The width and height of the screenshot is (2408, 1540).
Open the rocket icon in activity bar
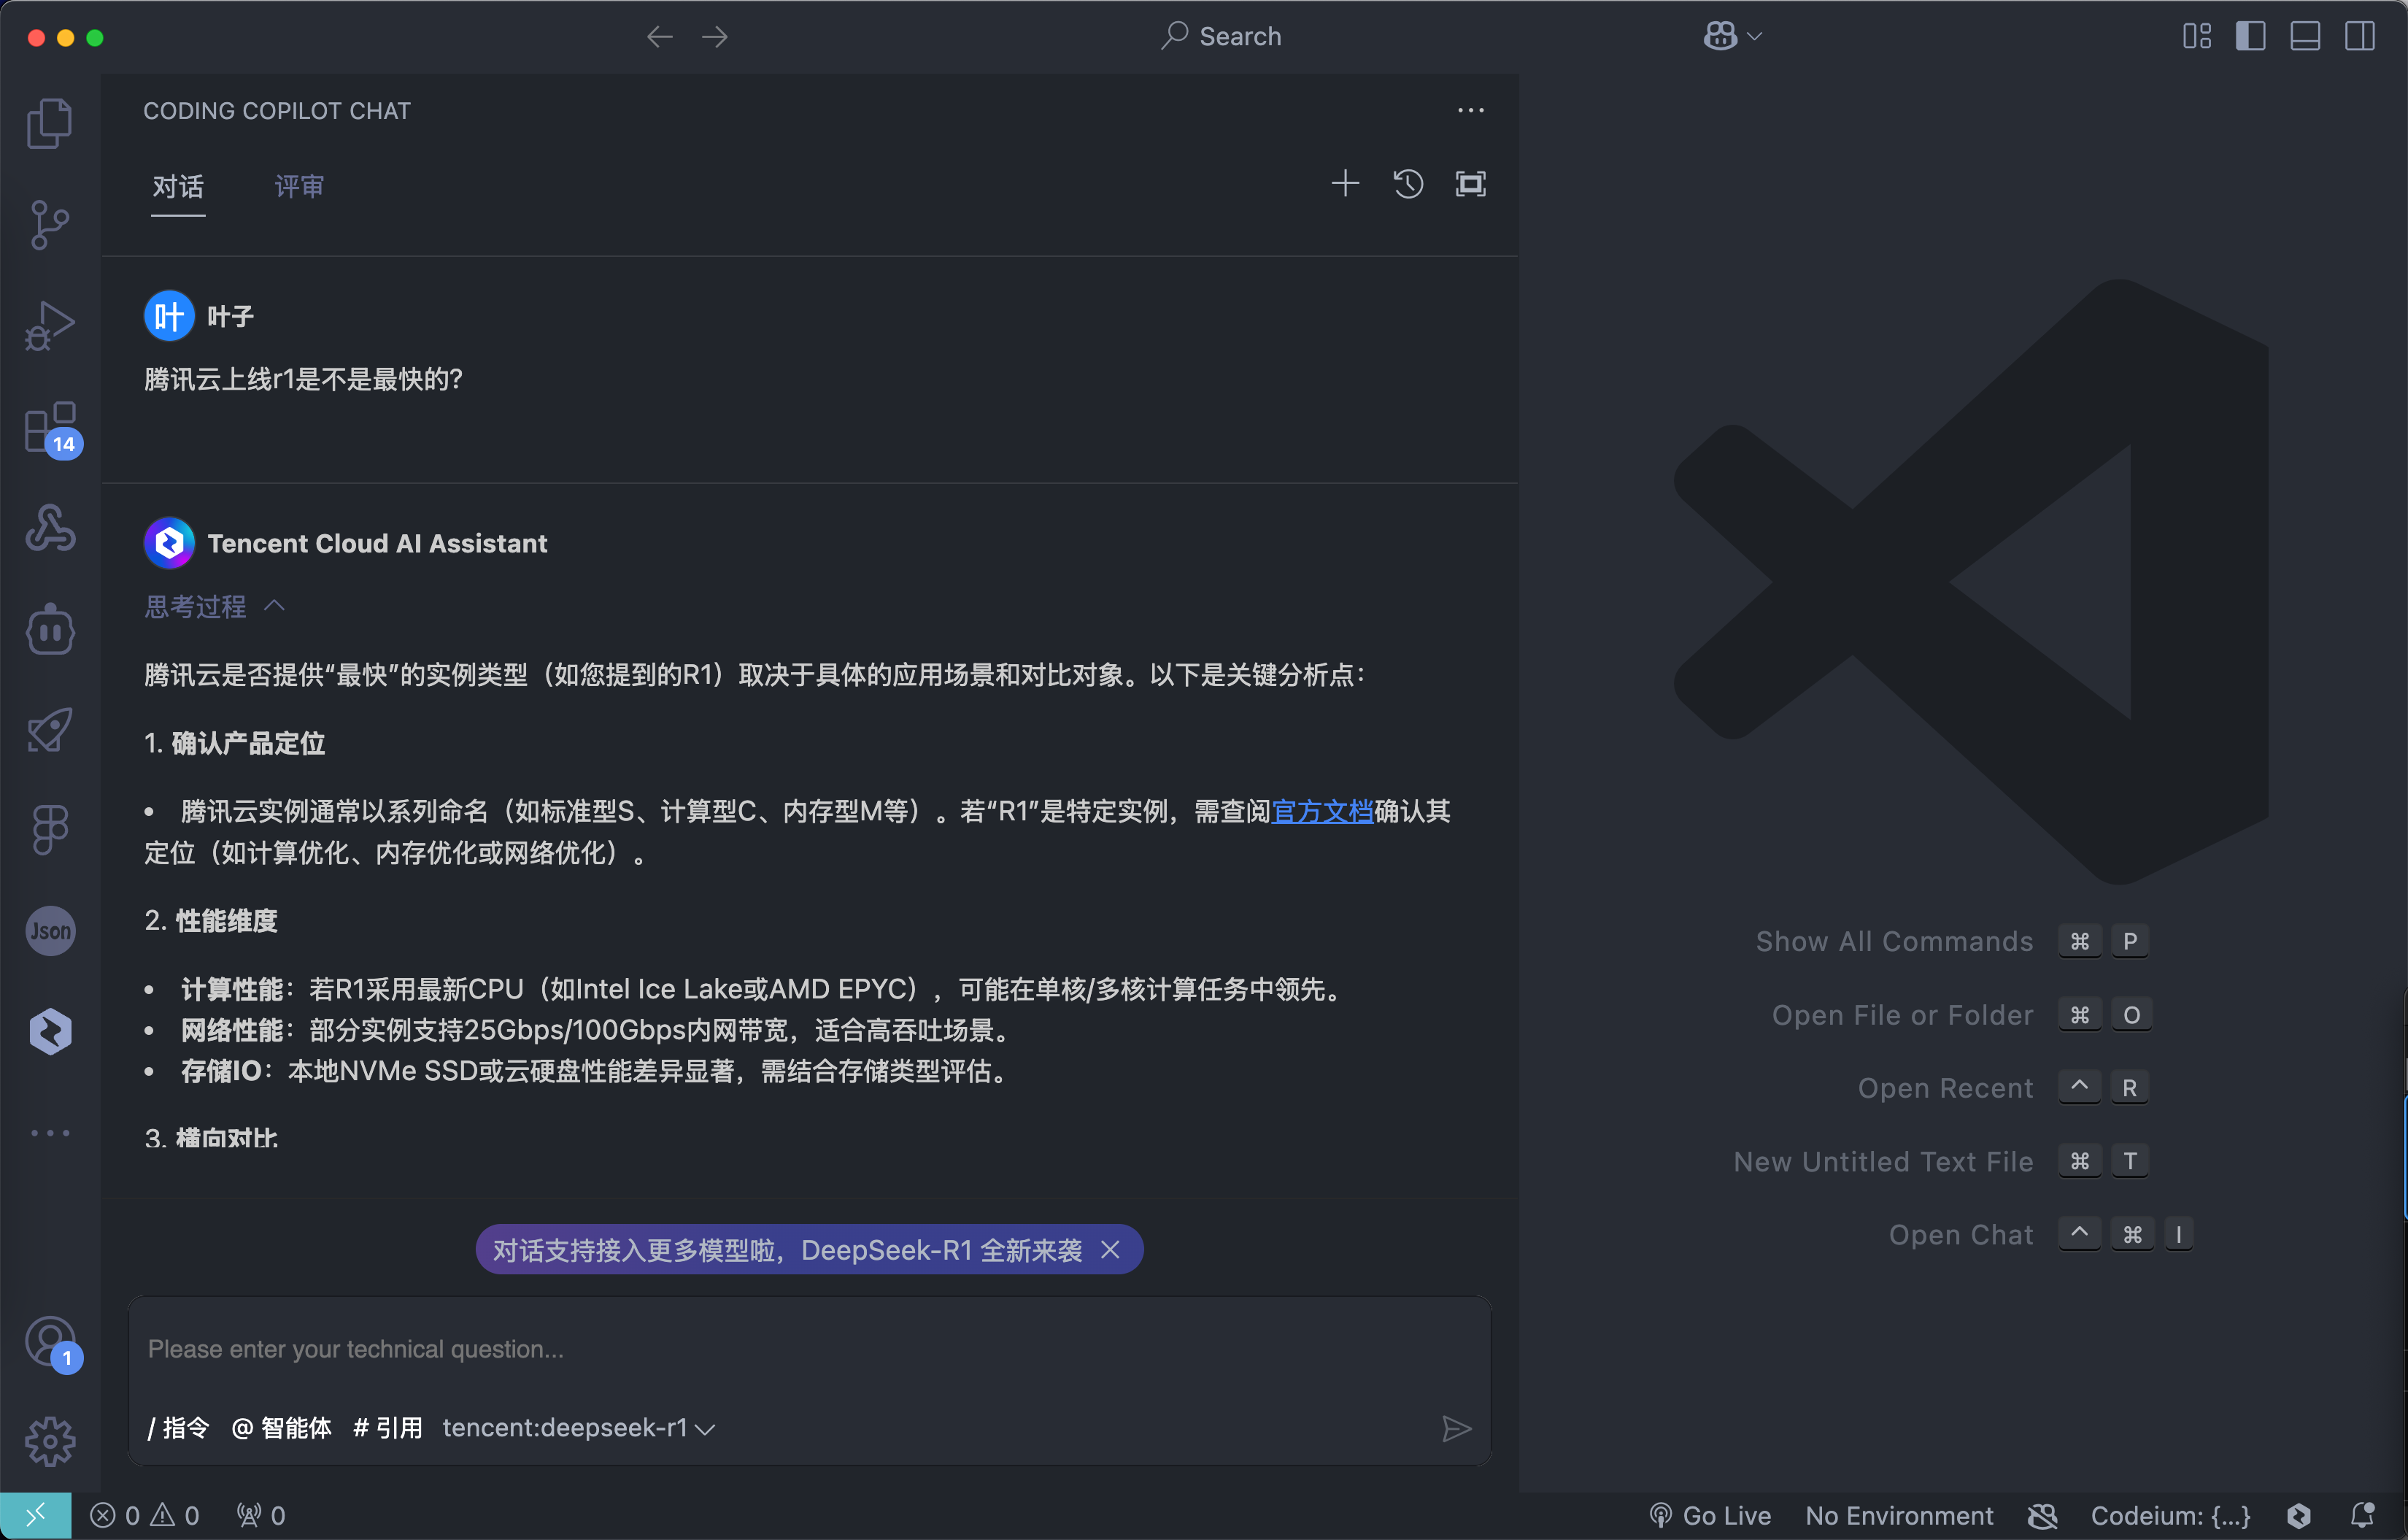tap(50, 730)
